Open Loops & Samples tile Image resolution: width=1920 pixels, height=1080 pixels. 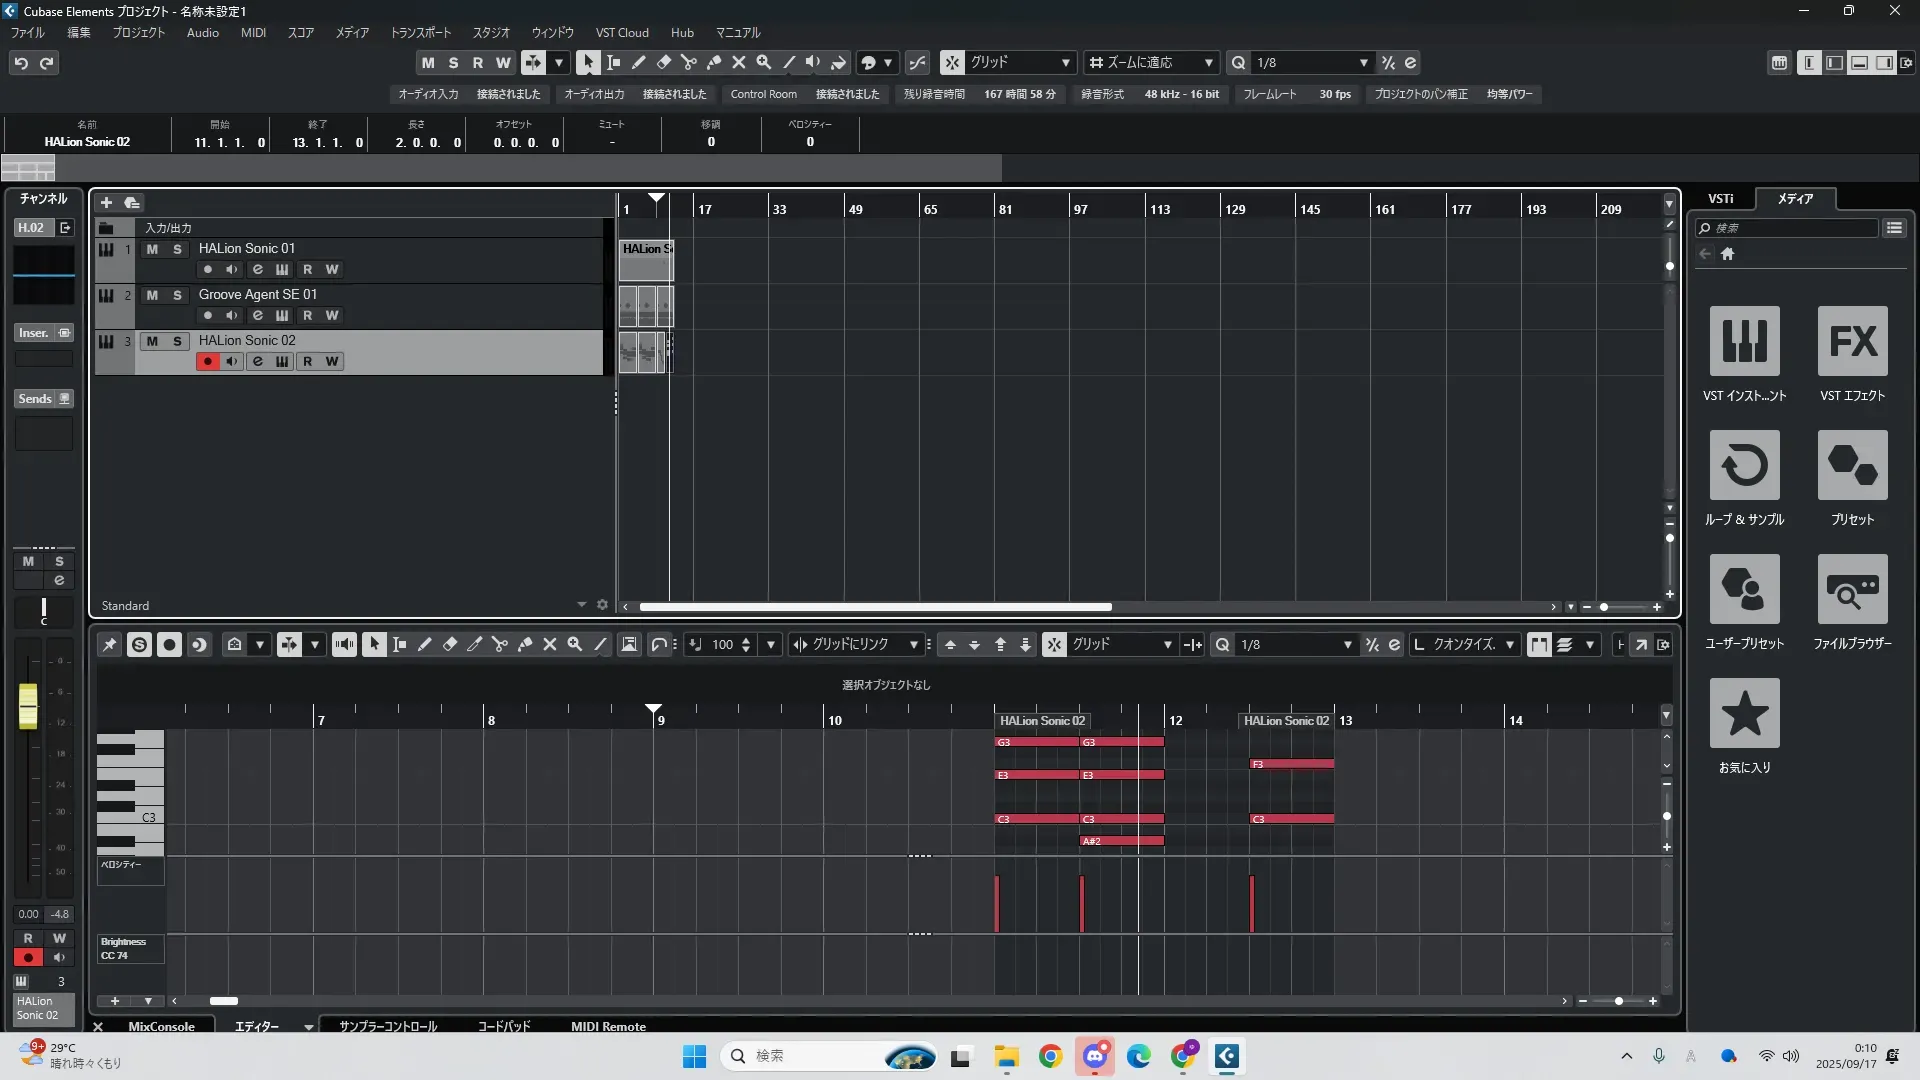(1744, 465)
